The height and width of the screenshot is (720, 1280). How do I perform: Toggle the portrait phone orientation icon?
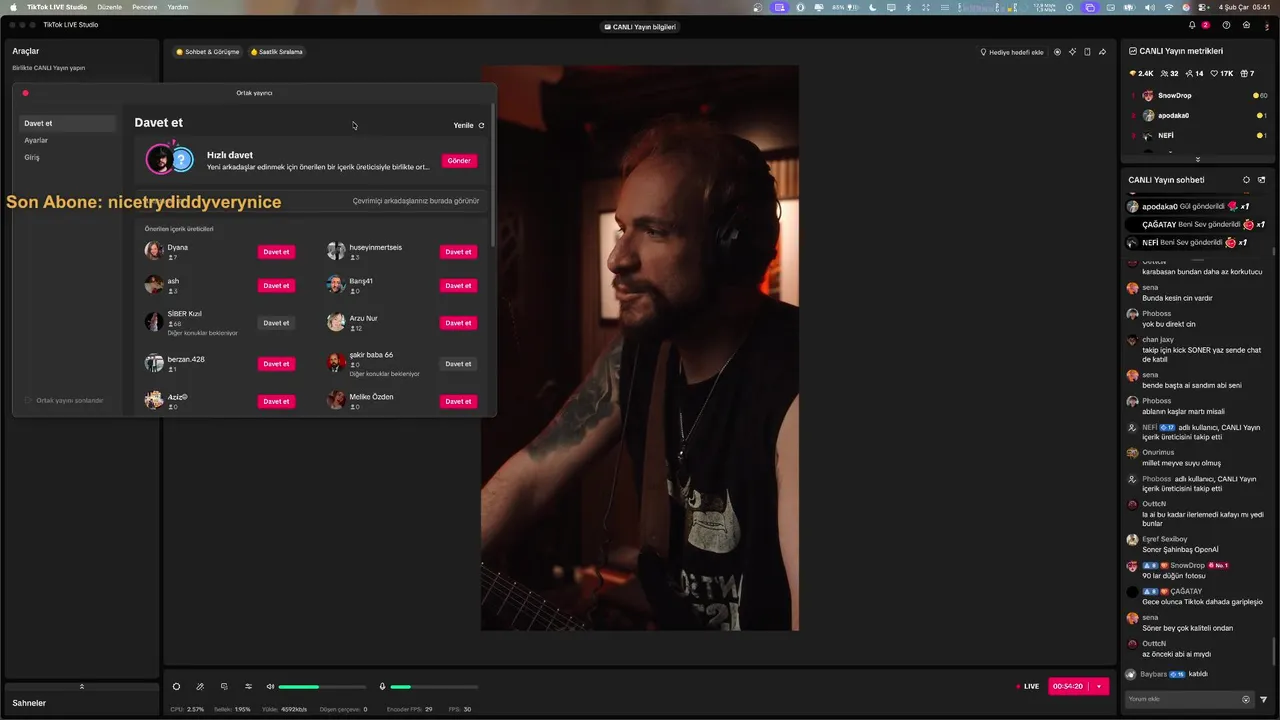tap(1087, 52)
